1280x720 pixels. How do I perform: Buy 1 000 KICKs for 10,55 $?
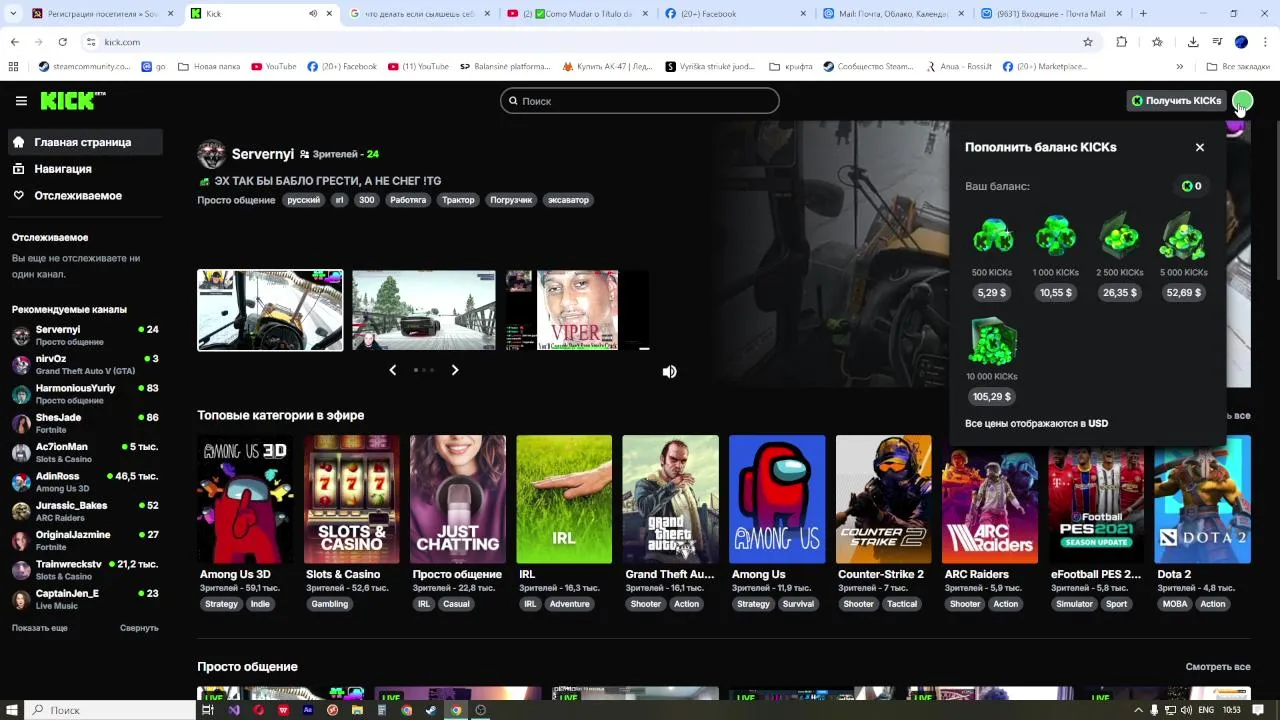click(1055, 293)
